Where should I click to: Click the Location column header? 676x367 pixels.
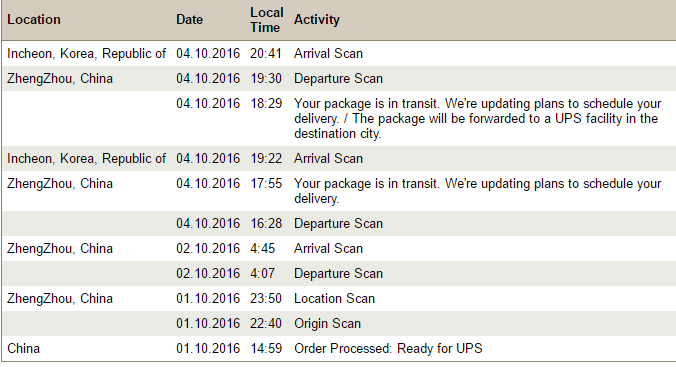point(34,20)
